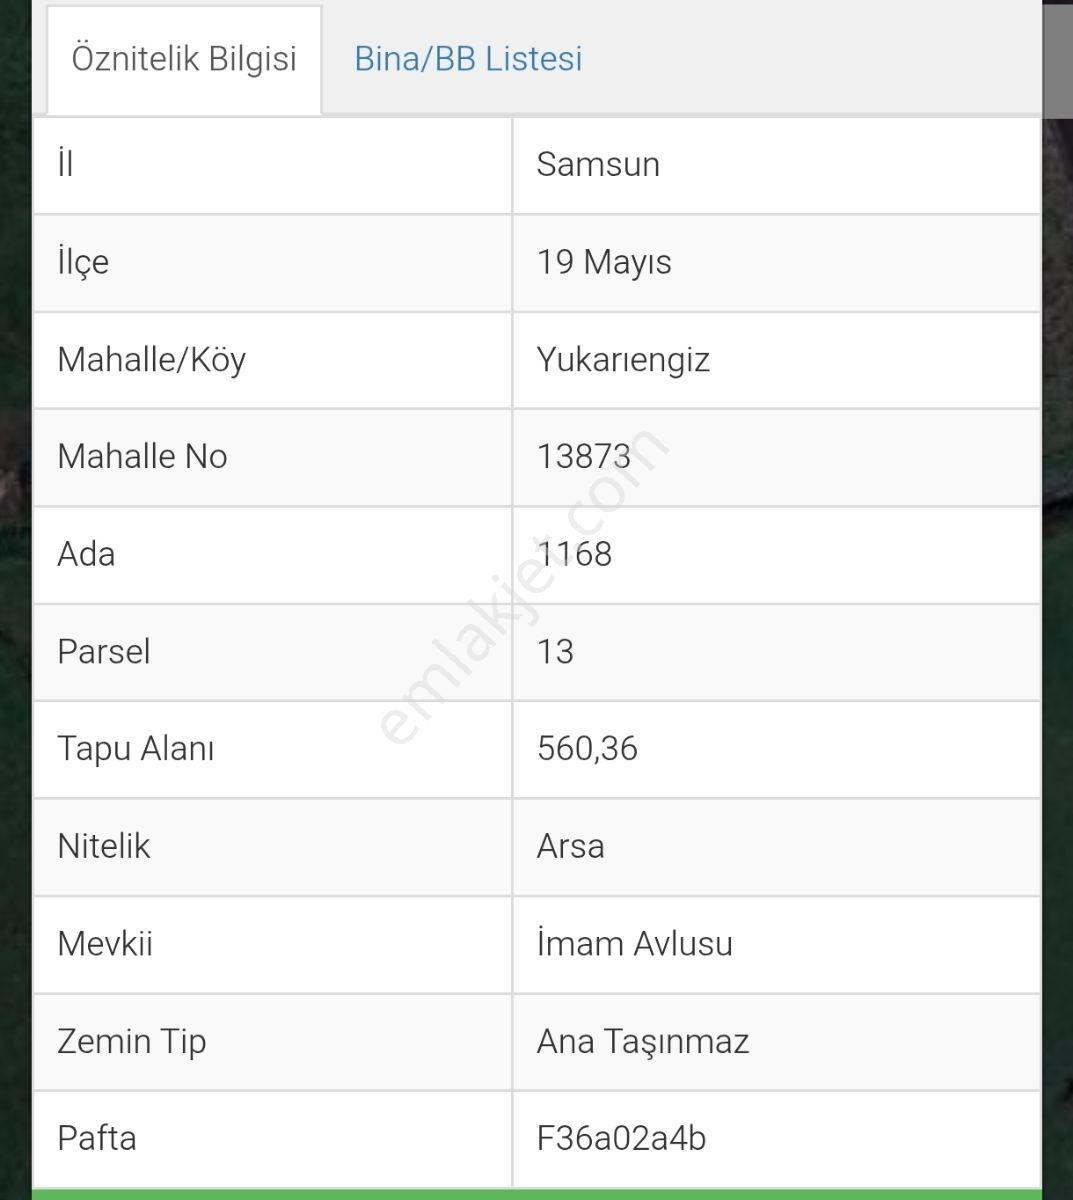This screenshot has width=1073, height=1200.
Task: Select the Tapu Alanı value 560,36
Action: (587, 748)
